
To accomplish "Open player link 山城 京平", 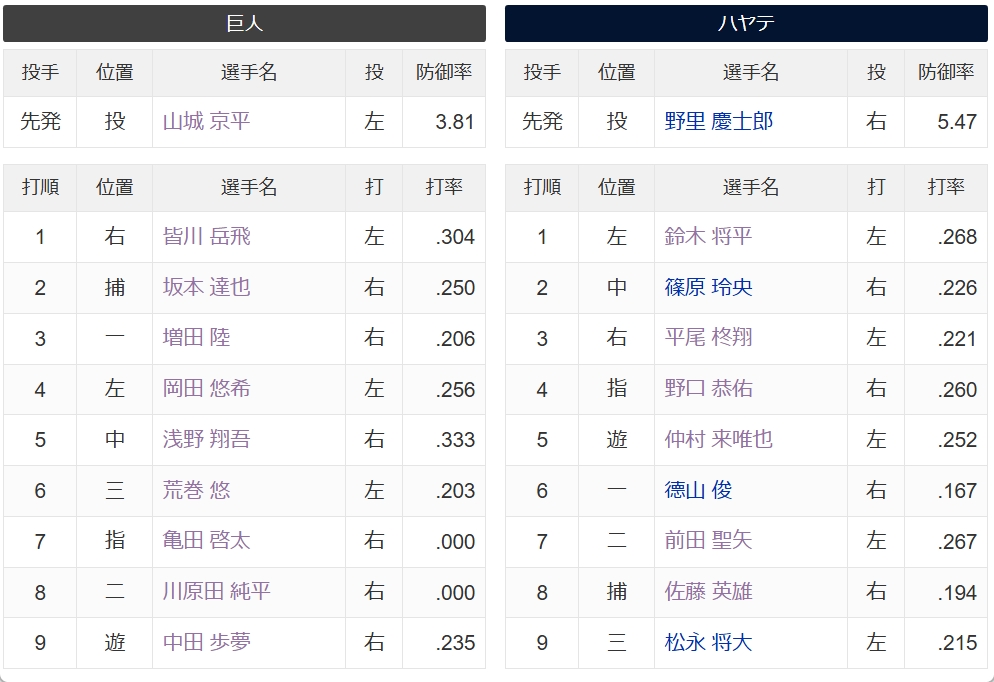I will pos(207,121).
